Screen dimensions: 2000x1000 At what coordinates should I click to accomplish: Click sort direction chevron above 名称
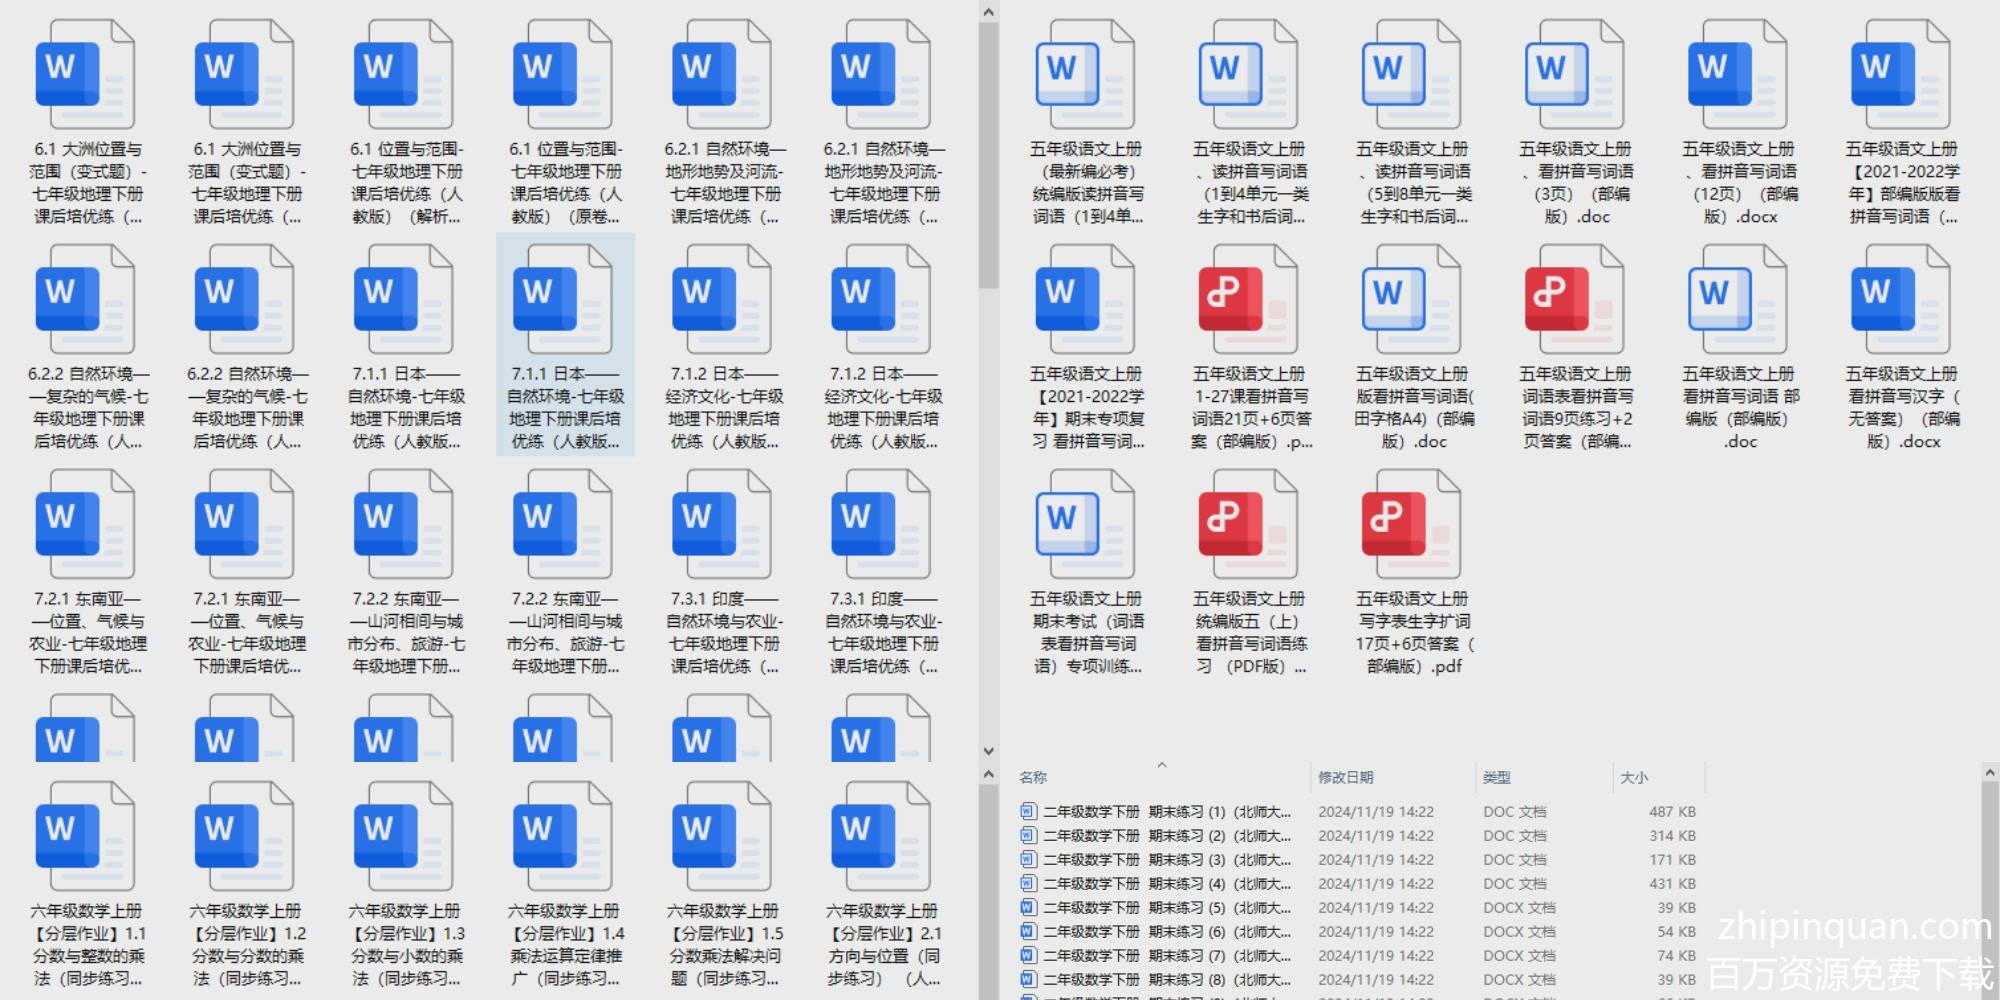(1162, 765)
